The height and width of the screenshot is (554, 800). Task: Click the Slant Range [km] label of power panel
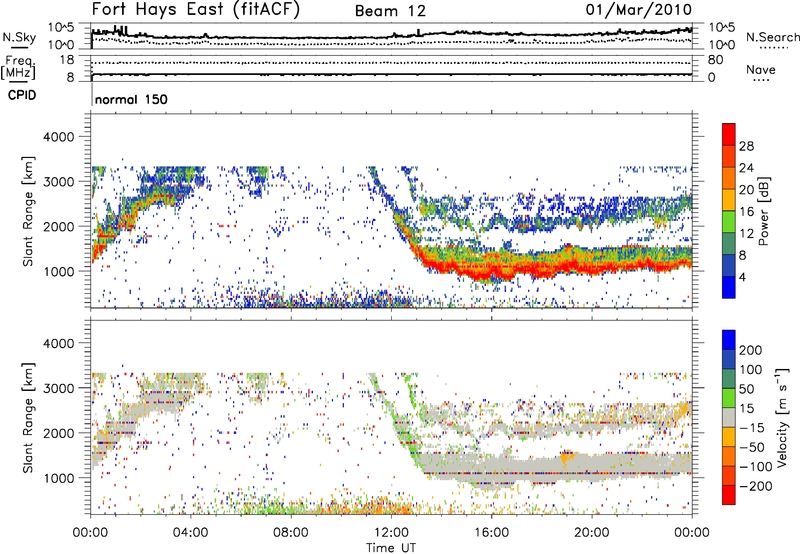(x=28, y=211)
